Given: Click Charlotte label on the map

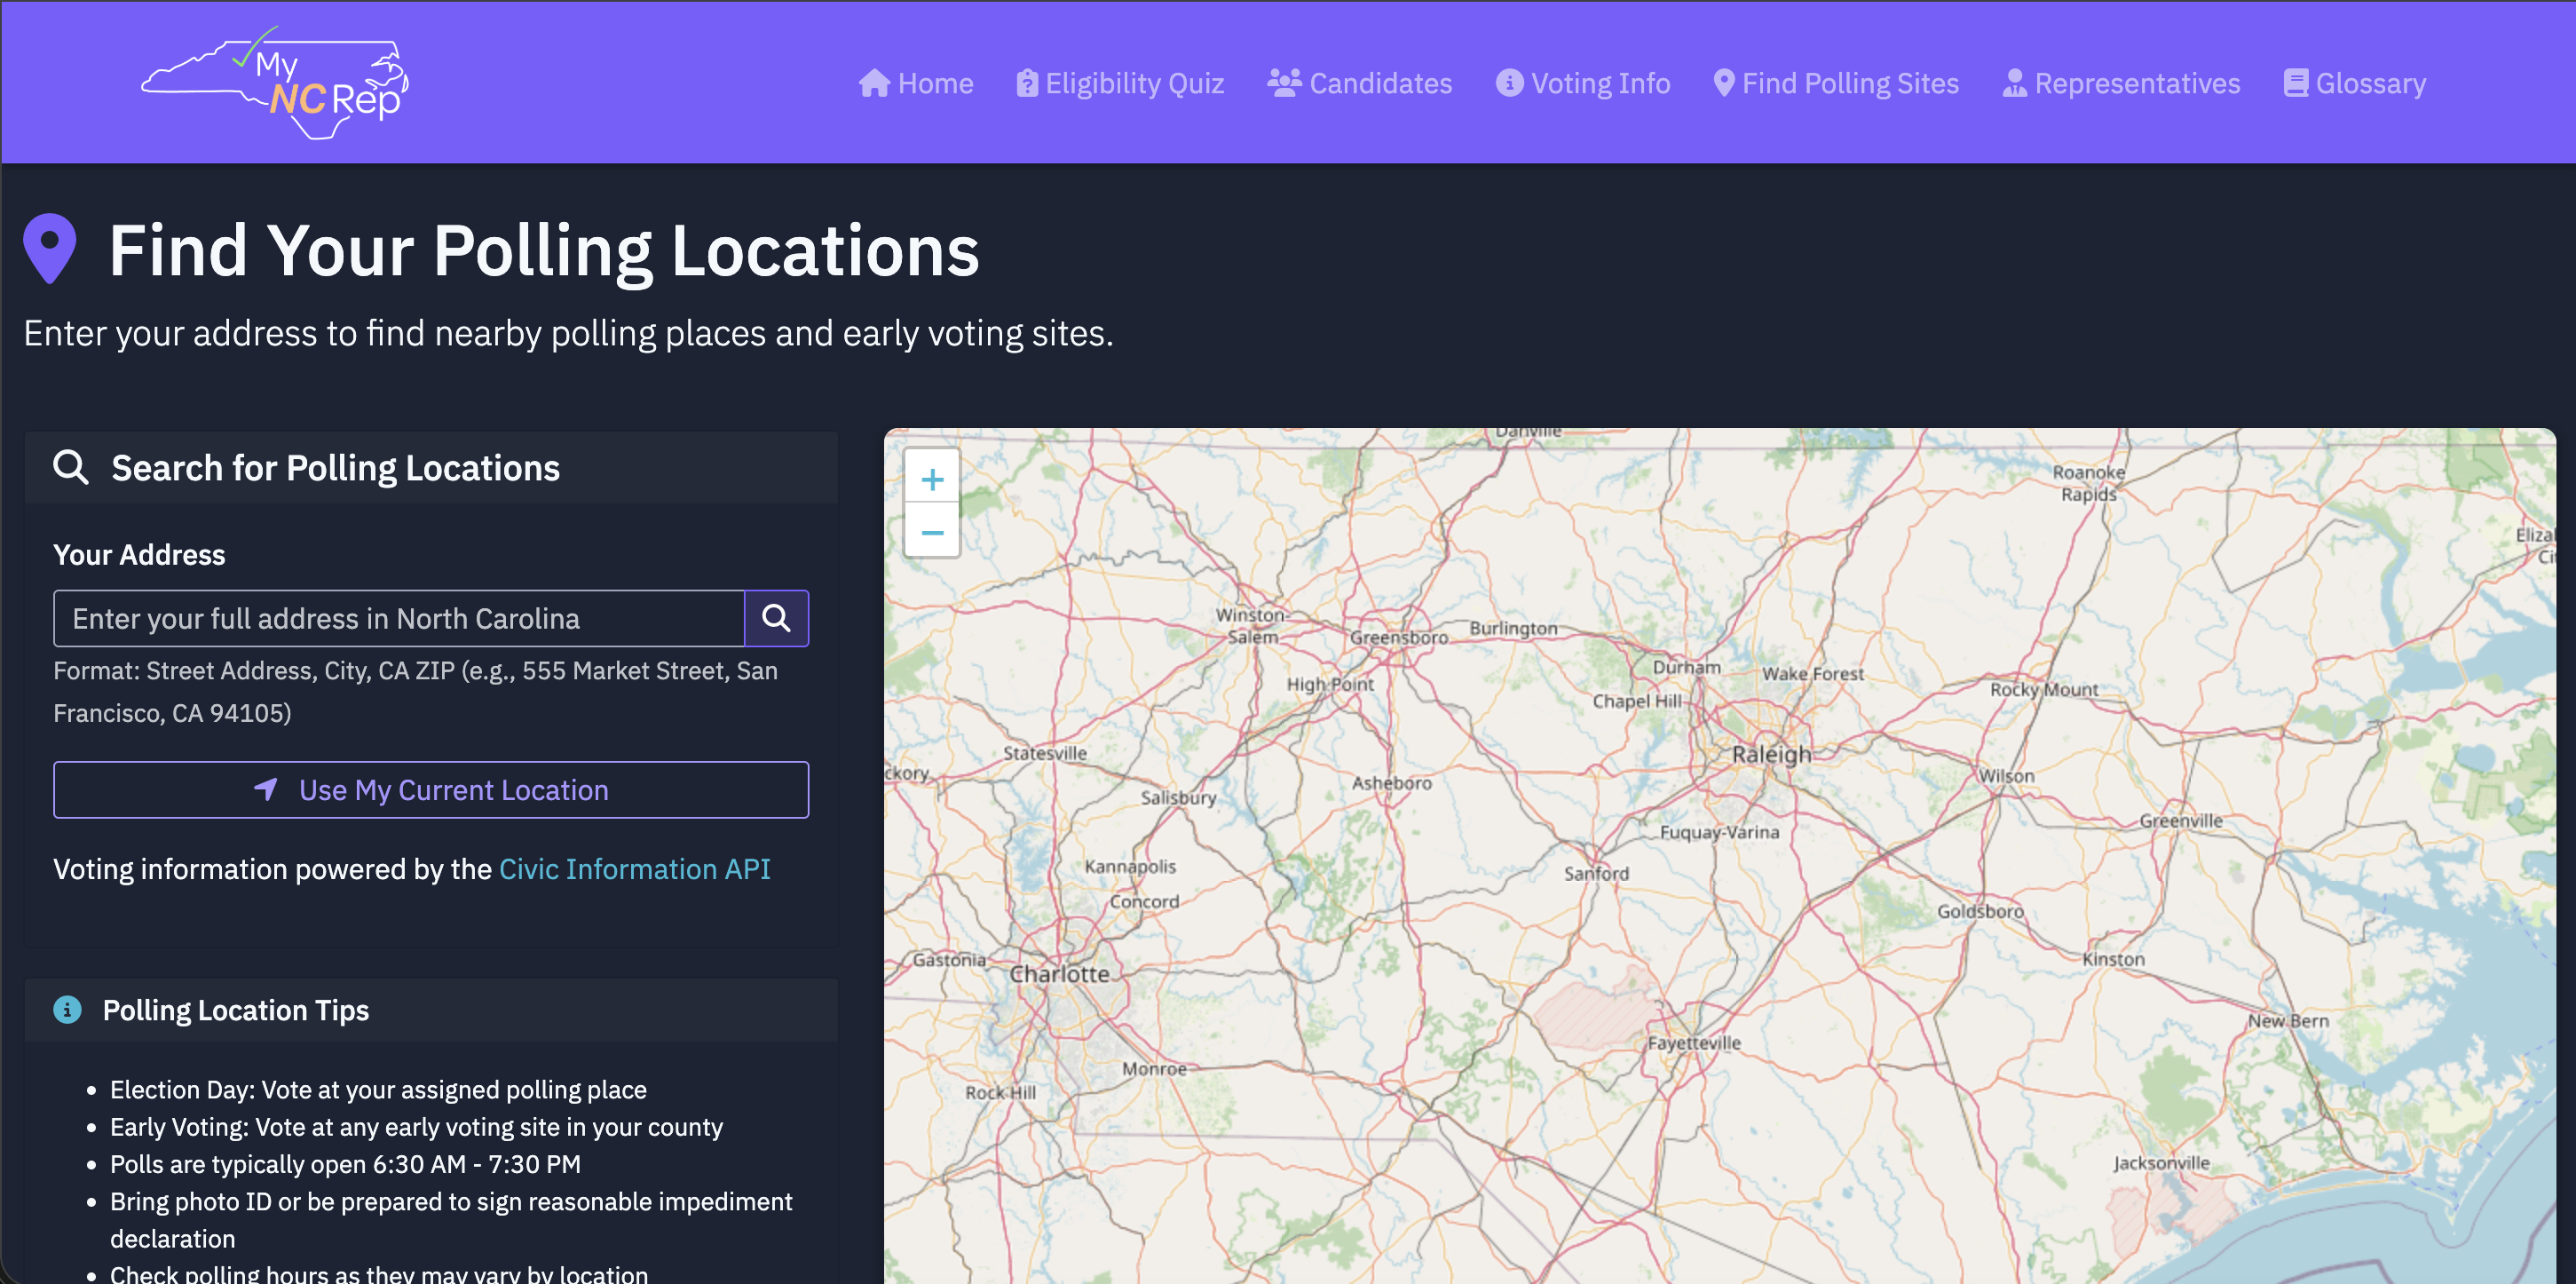Looking at the screenshot, I should pyautogui.click(x=1059, y=974).
